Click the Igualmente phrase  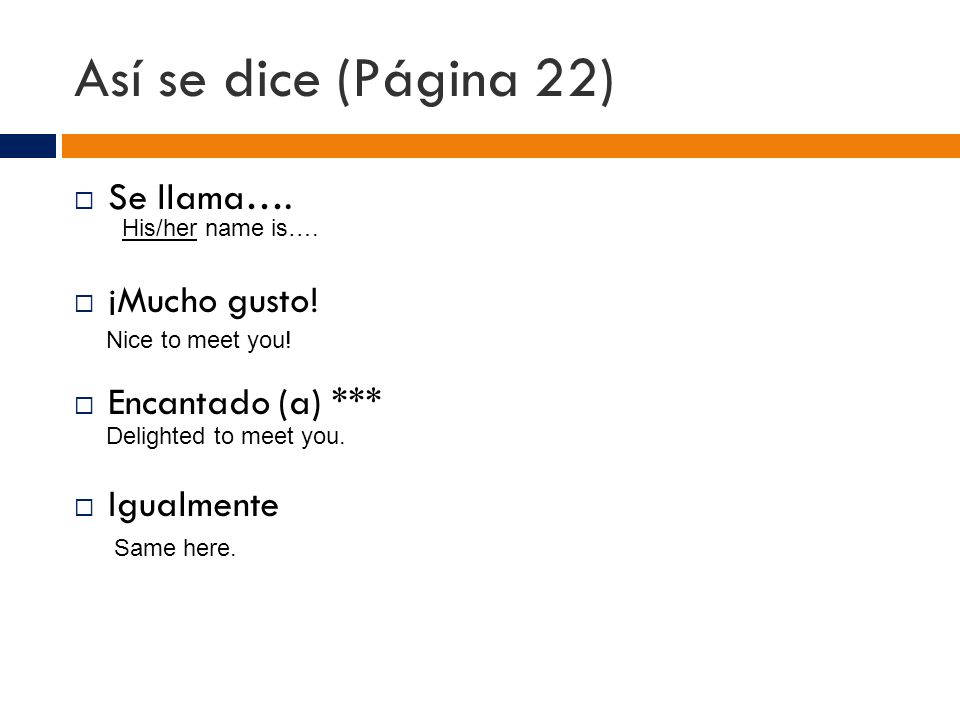[193, 506]
